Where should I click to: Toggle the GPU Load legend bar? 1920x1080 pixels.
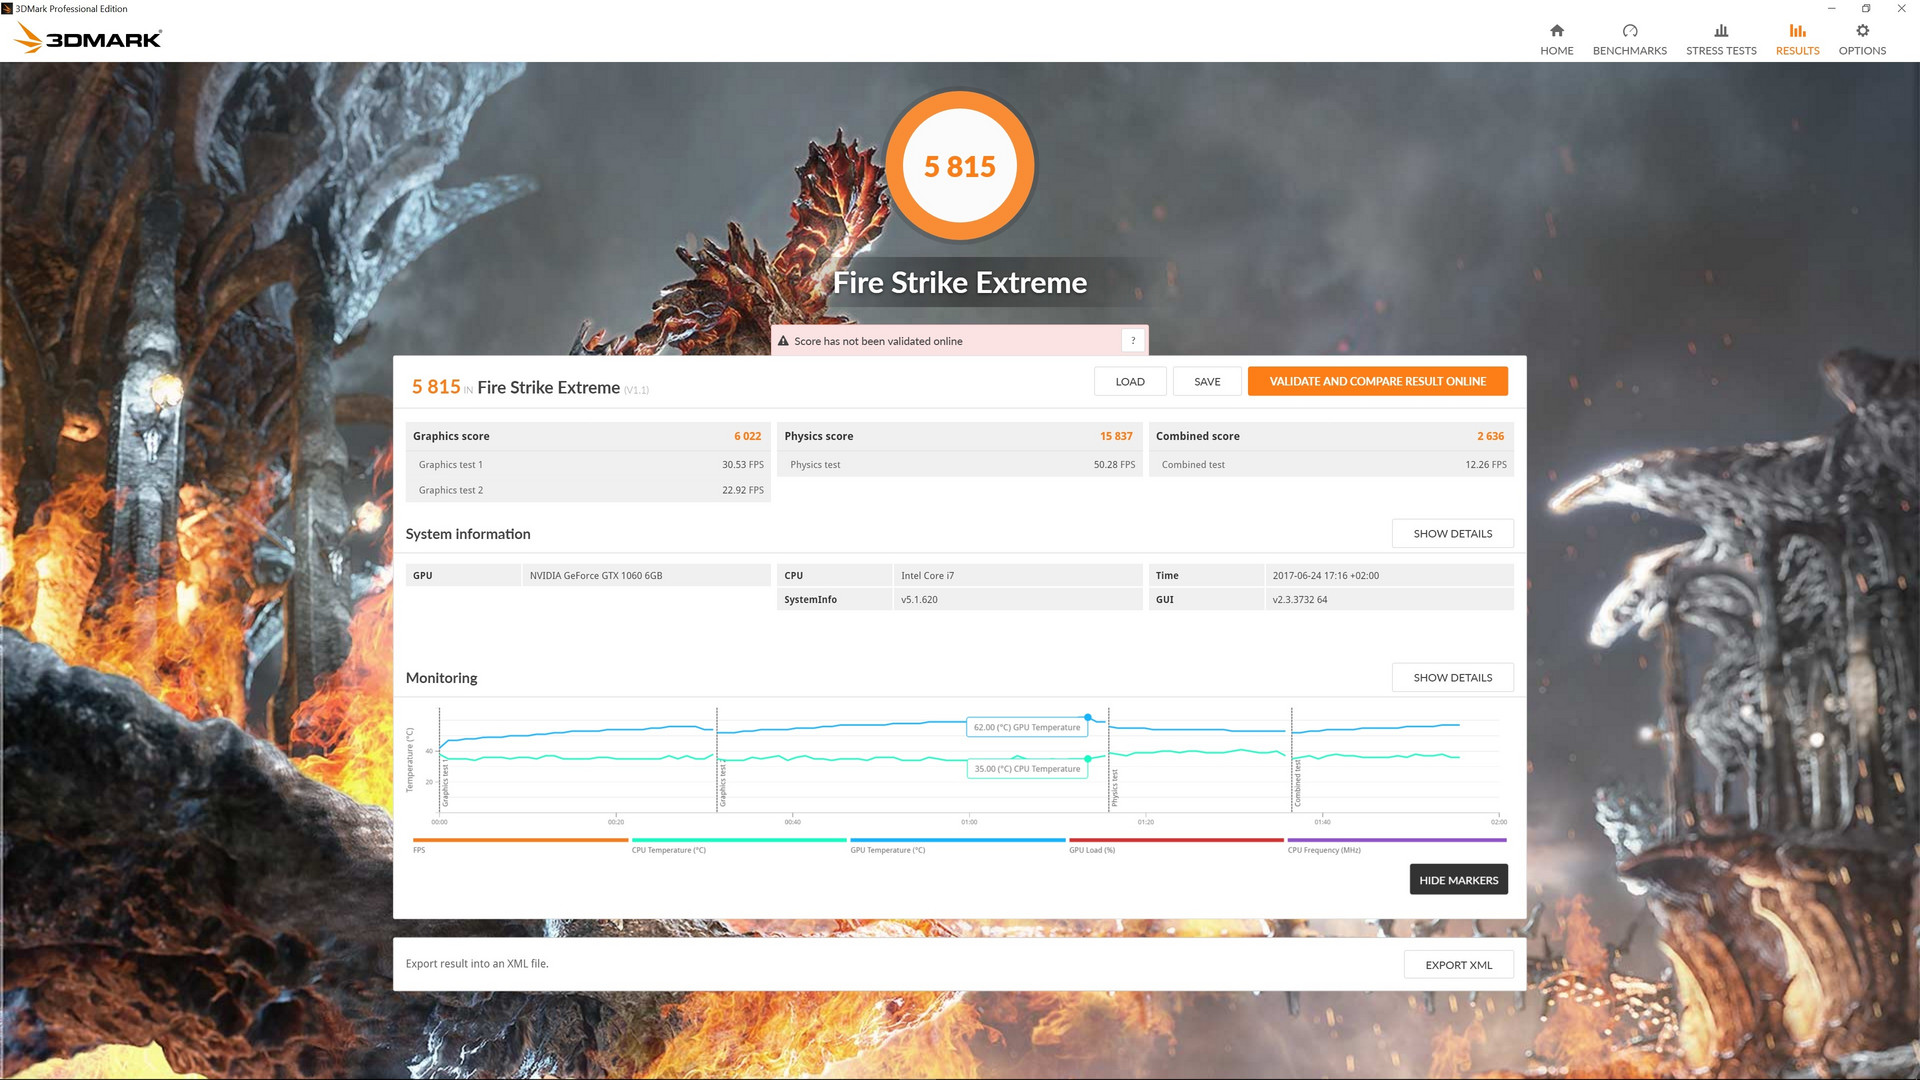tap(1176, 840)
